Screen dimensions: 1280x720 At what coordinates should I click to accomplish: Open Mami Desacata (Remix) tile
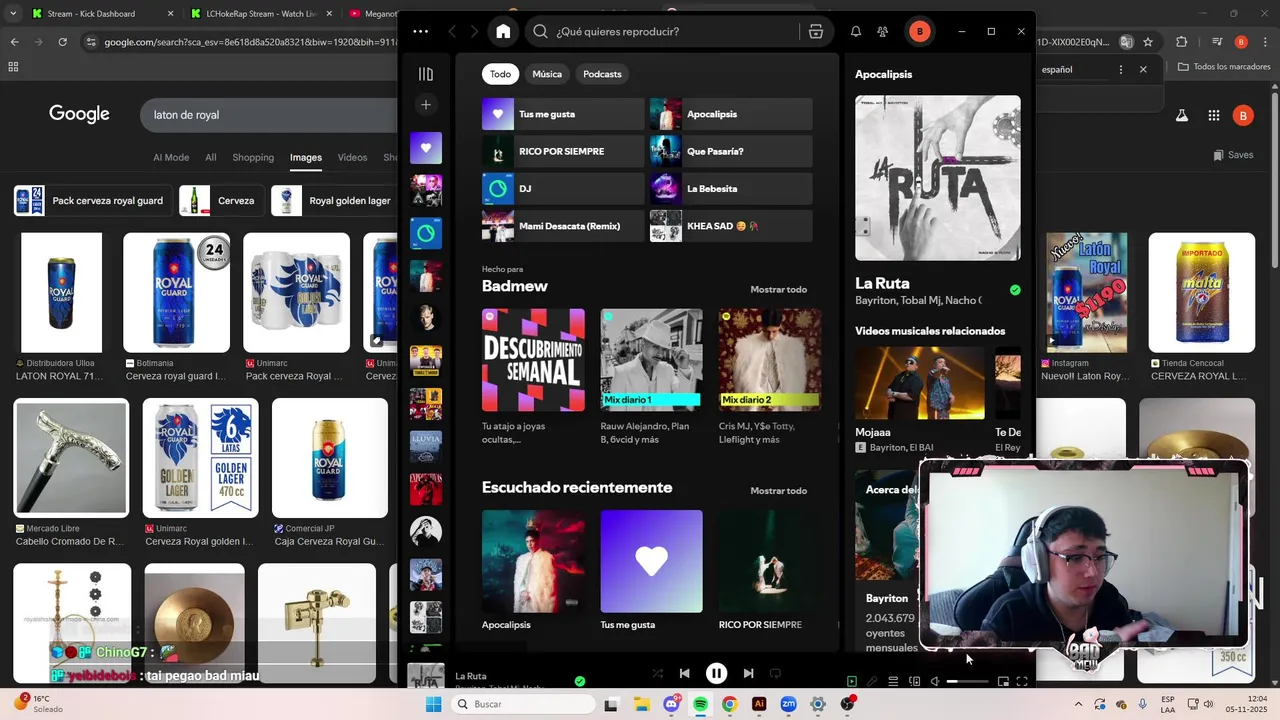pos(563,226)
